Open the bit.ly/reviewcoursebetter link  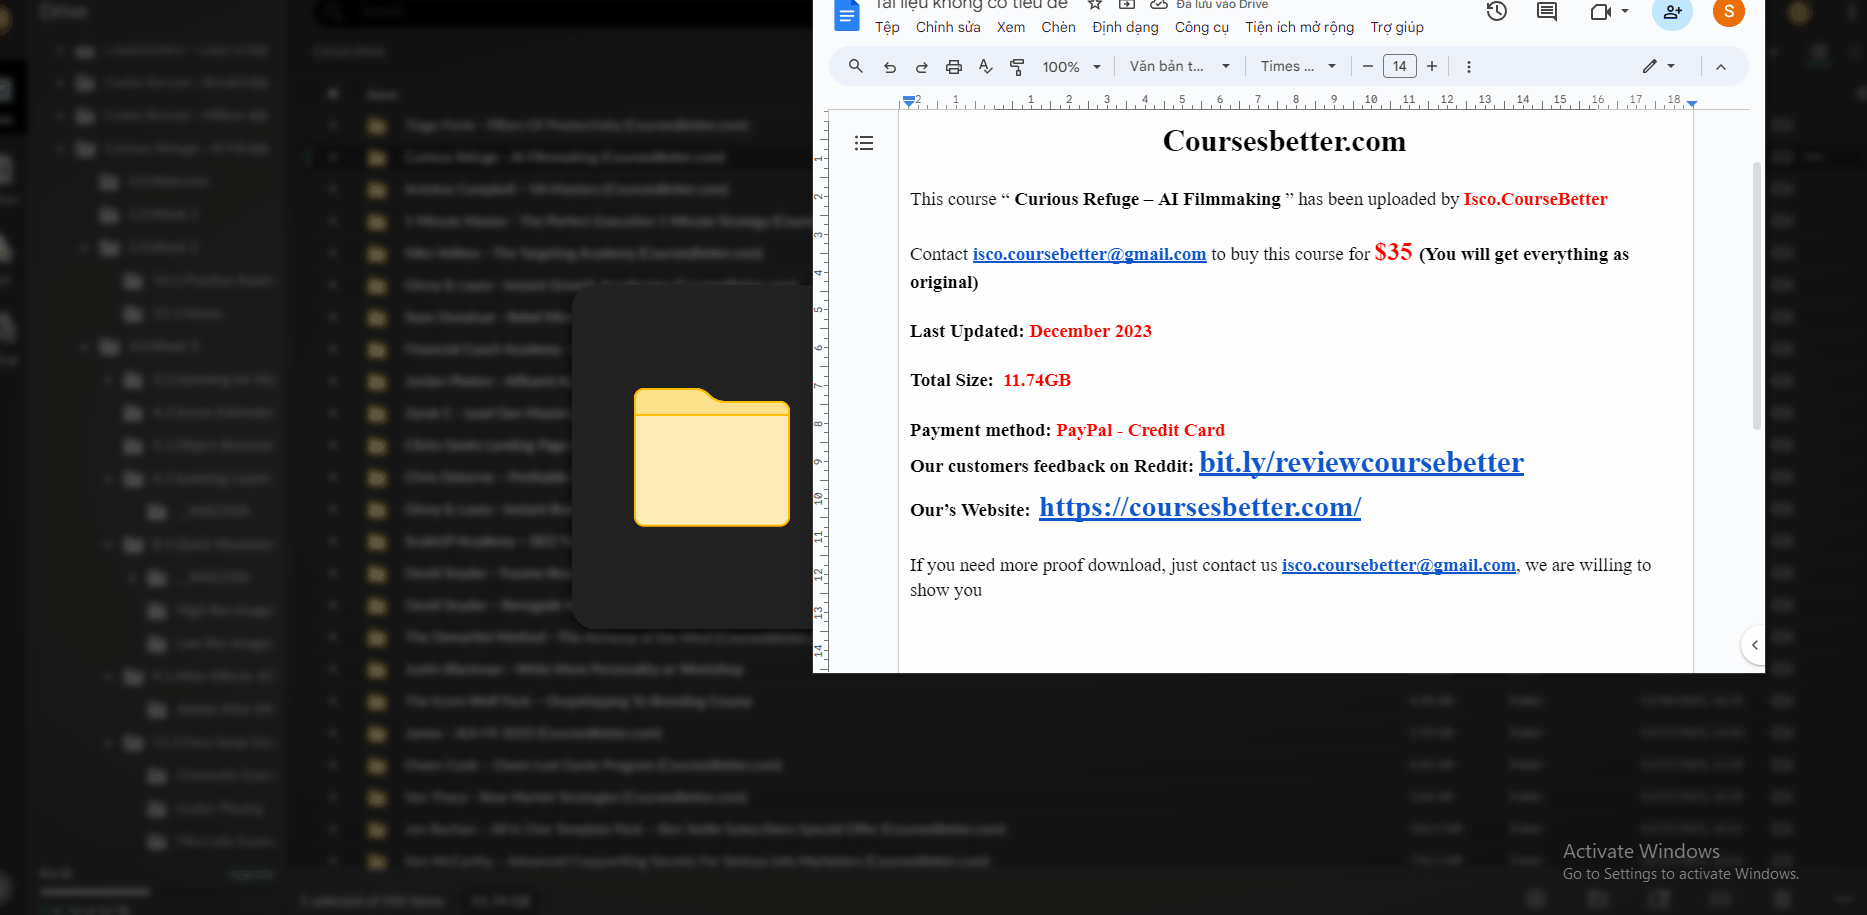pos(1361,462)
